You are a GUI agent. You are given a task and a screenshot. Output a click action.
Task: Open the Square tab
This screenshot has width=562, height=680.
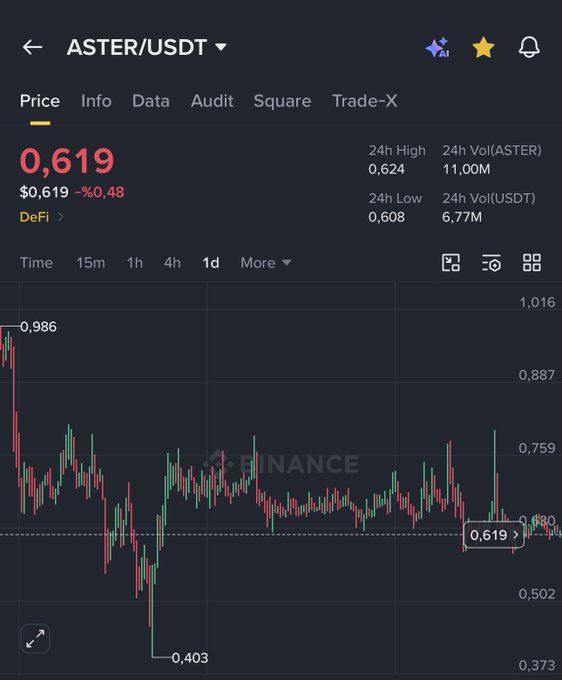pyautogui.click(x=282, y=101)
